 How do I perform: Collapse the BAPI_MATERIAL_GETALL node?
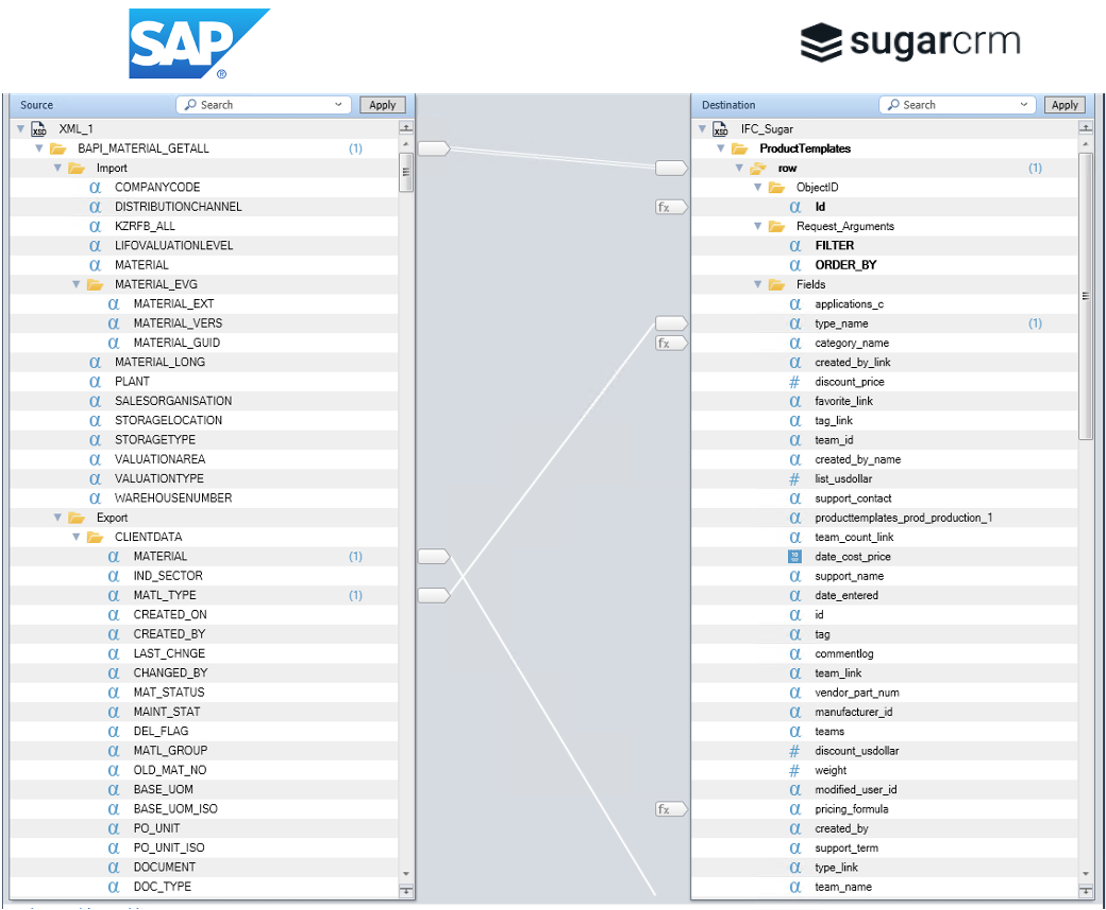click(38, 147)
